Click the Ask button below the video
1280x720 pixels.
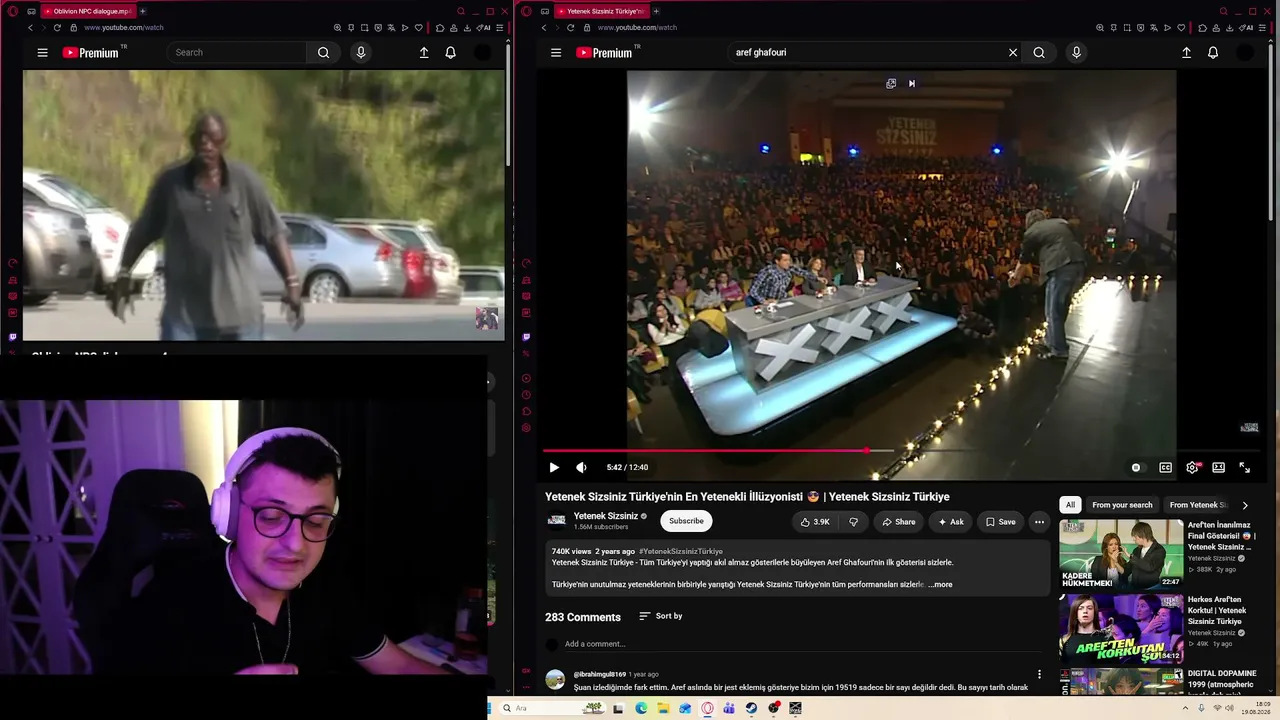[x=950, y=522]
